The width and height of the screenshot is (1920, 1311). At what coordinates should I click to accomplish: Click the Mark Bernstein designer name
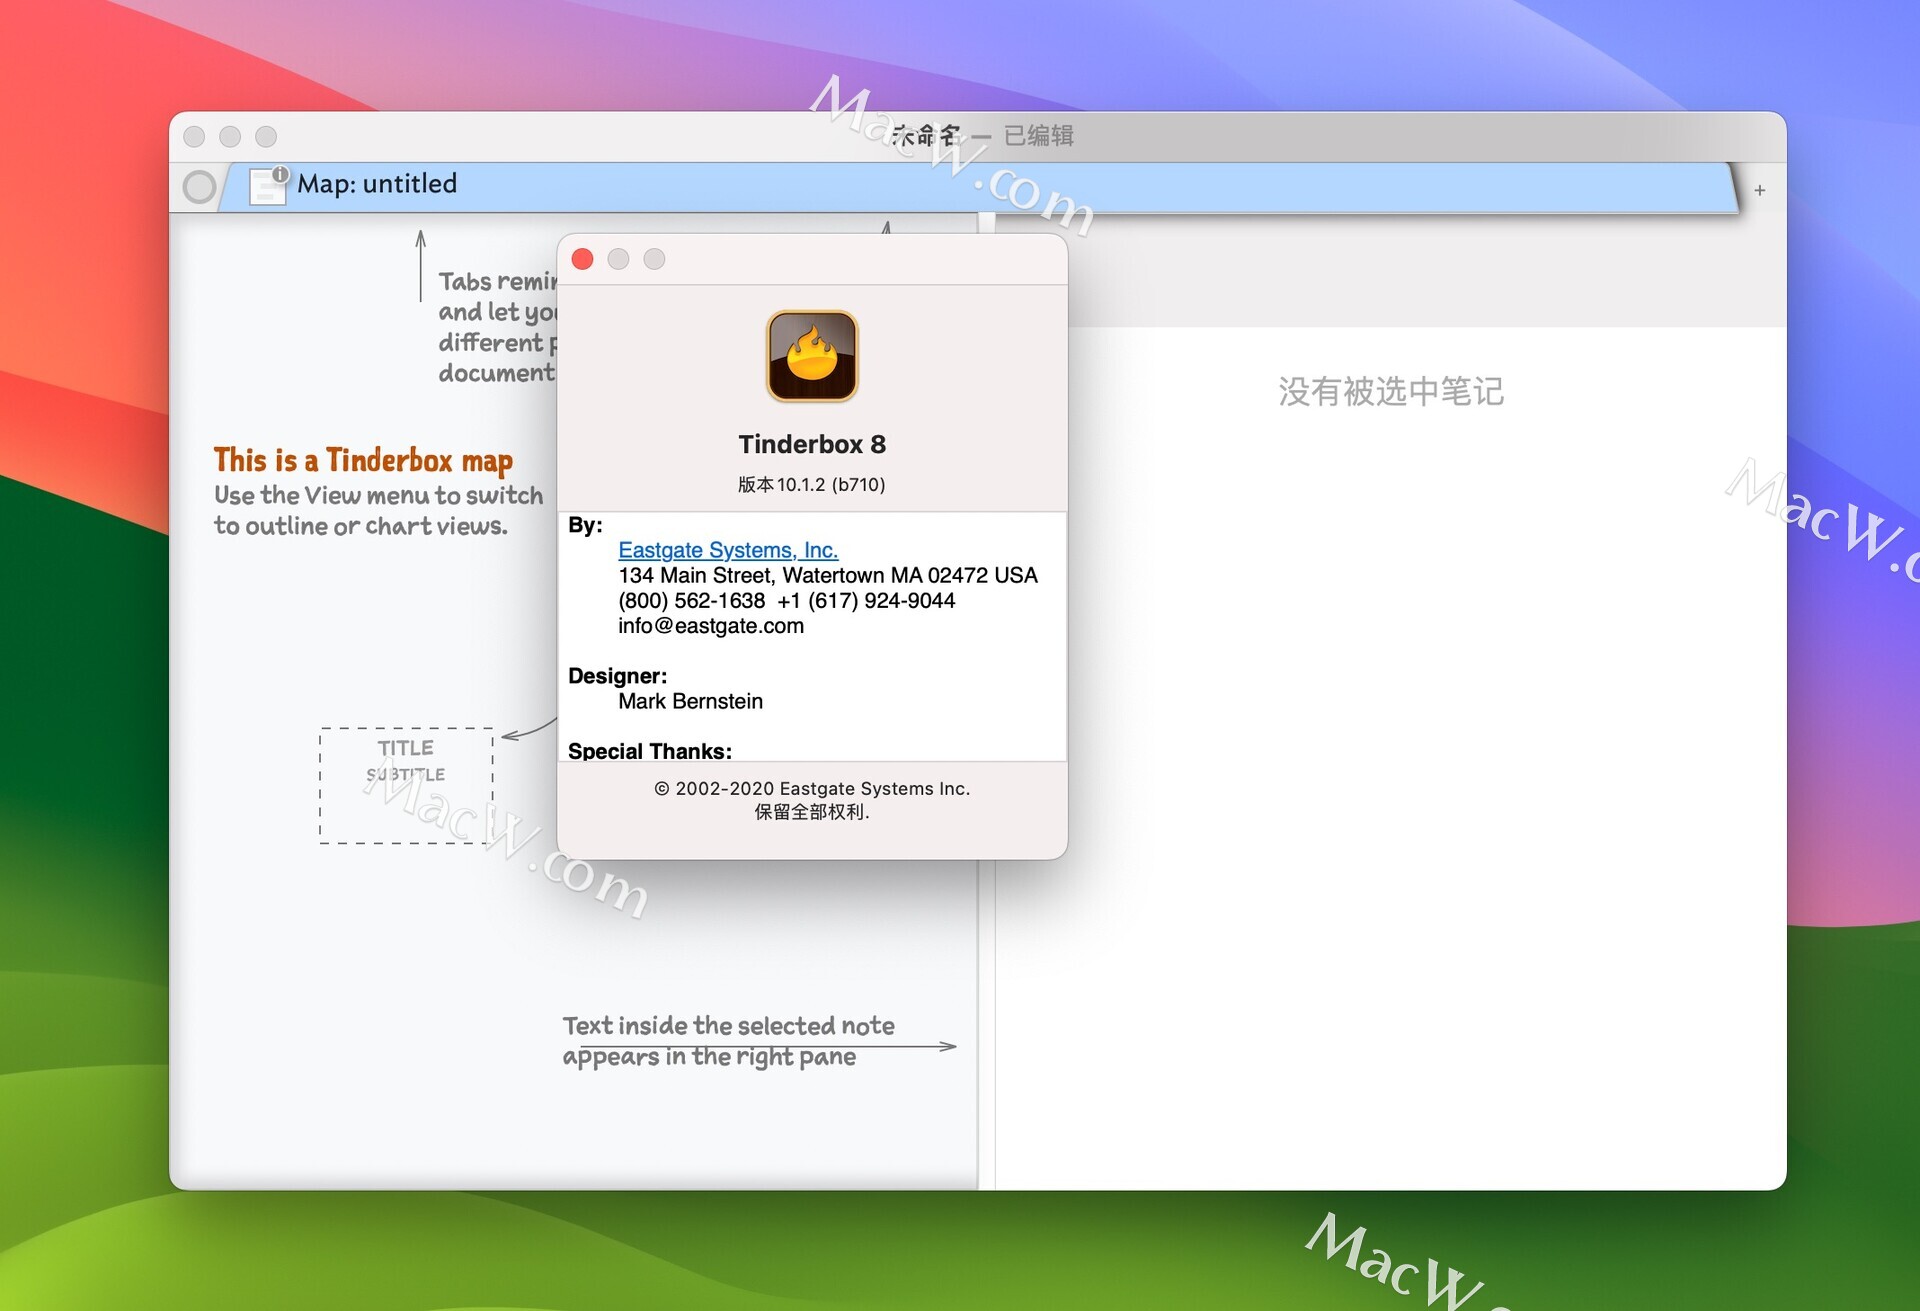coord(690,701)
